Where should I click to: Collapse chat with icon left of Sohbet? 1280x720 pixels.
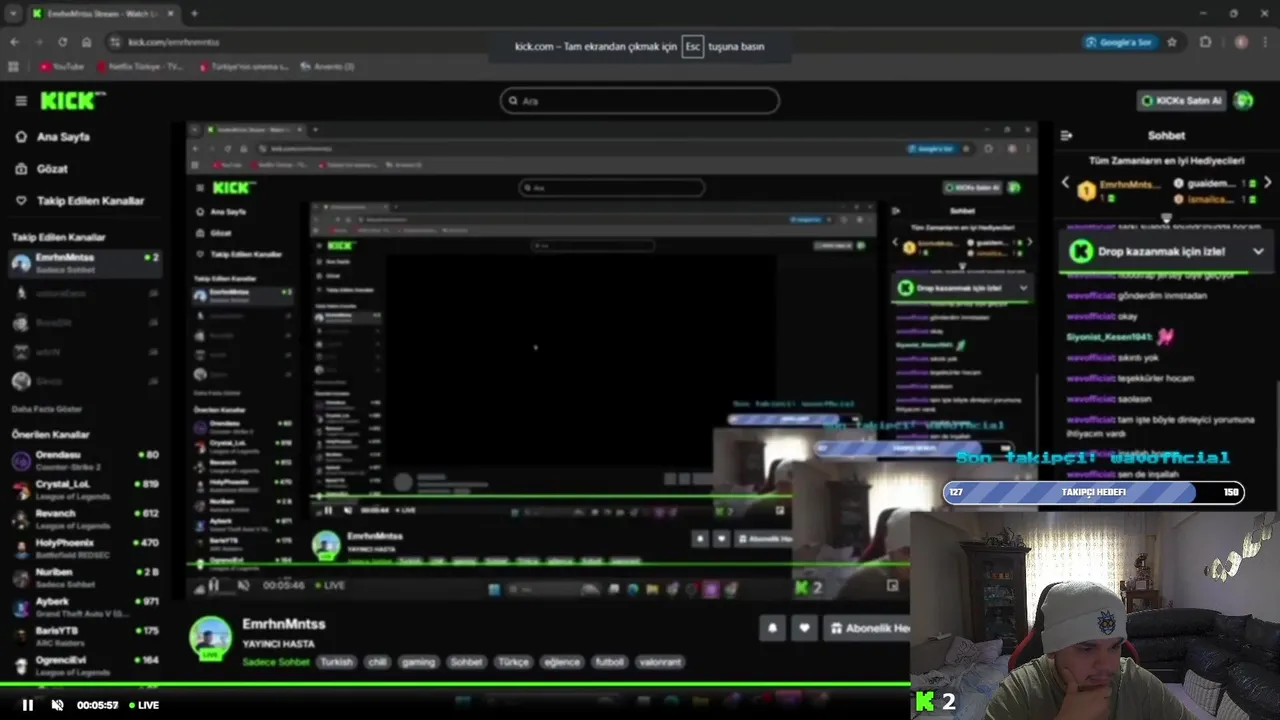(x=1066, y=135)
